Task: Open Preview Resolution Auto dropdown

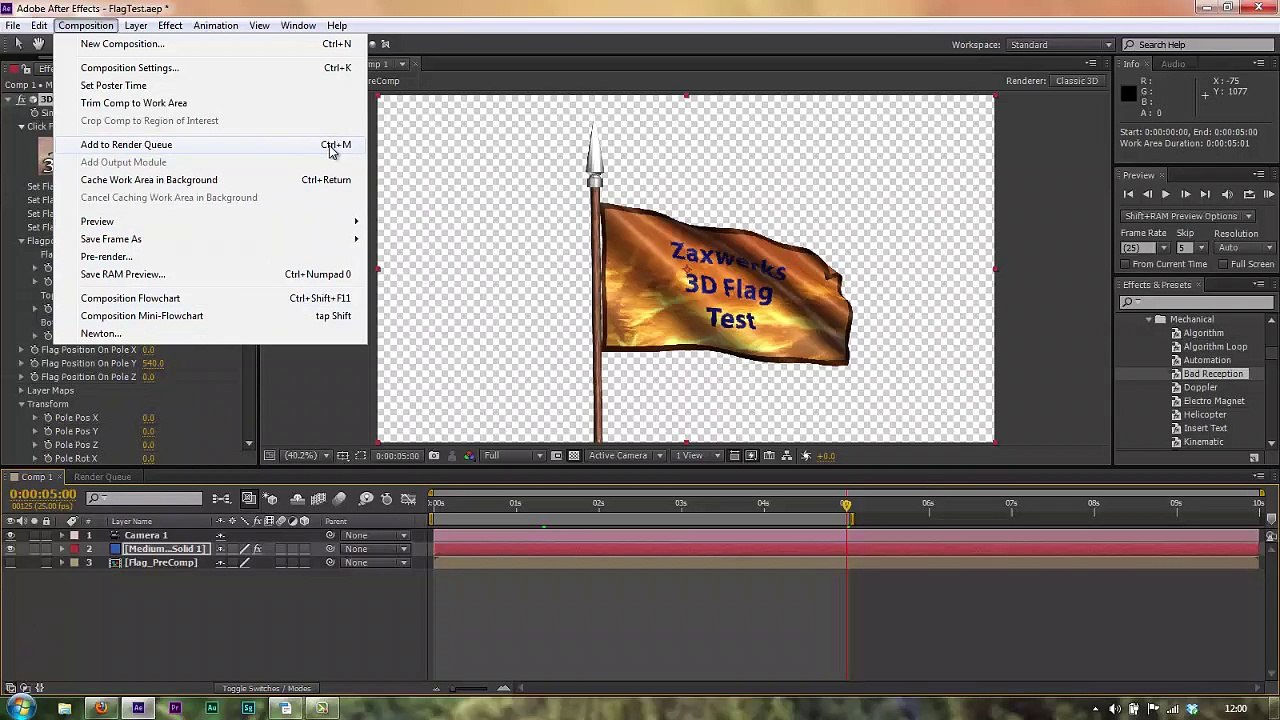Action: (x=1245, y=248)
